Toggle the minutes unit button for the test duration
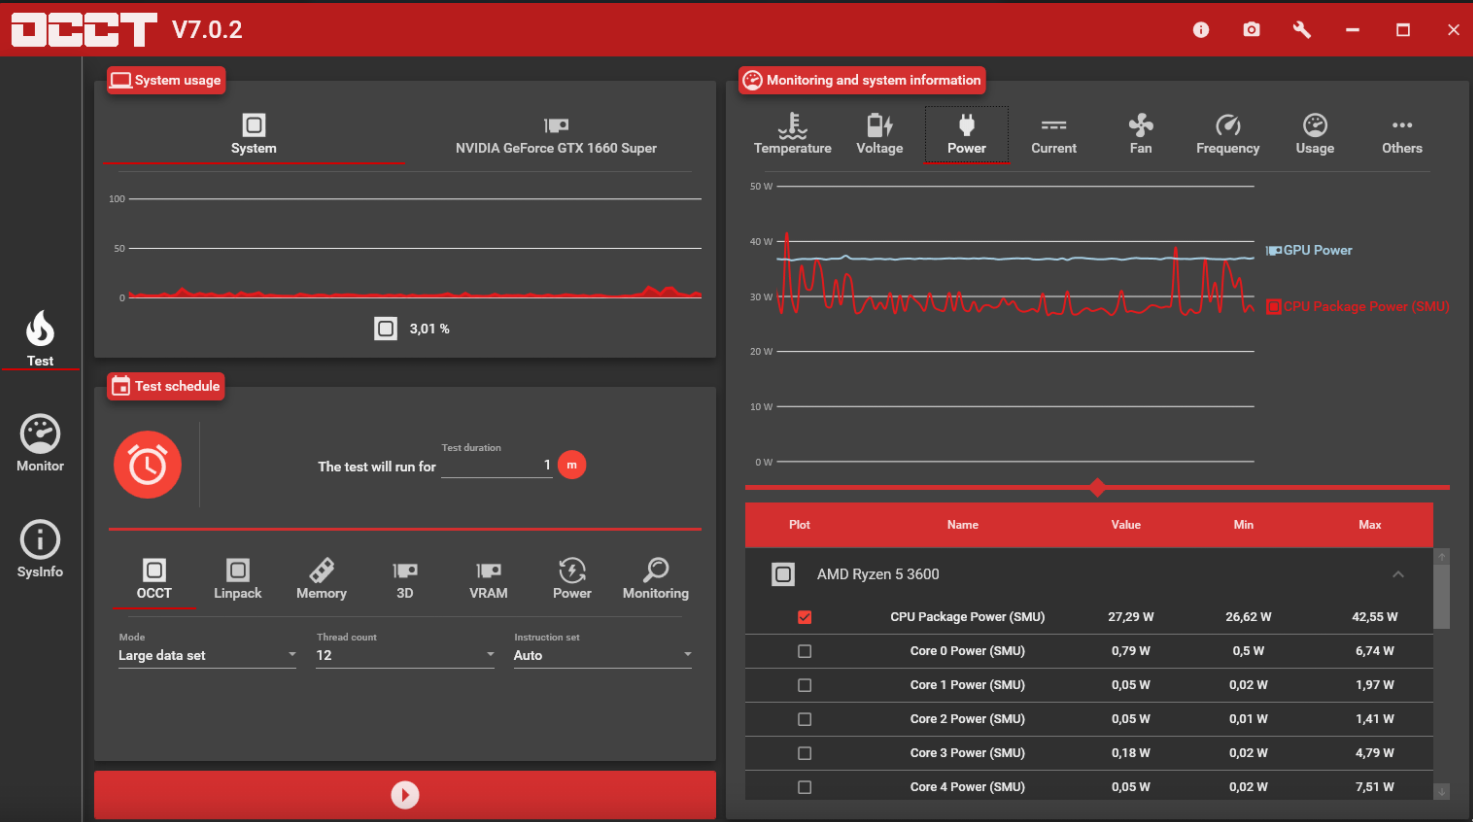 pyautogui.click(x=572, y=465)
